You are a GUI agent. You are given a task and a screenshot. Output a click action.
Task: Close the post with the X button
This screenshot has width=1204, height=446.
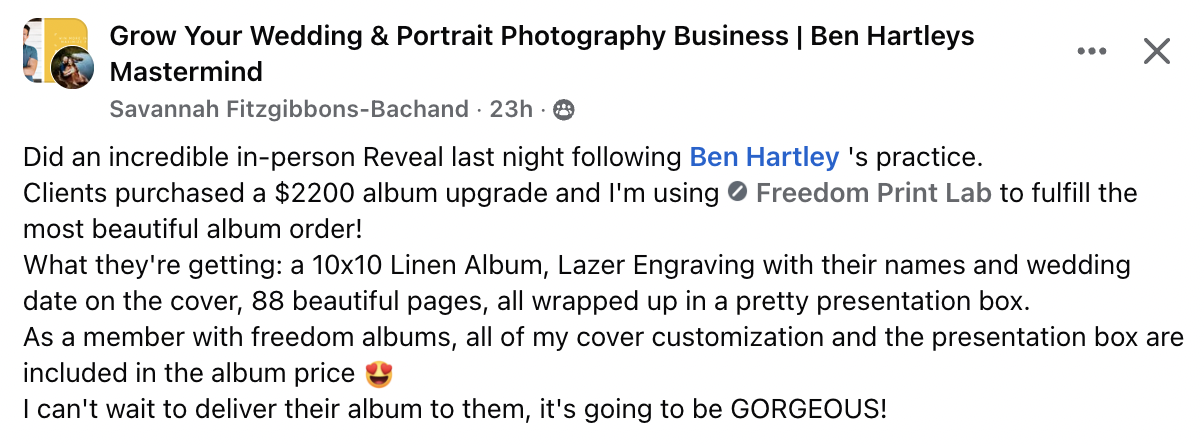click(1156, 52)
